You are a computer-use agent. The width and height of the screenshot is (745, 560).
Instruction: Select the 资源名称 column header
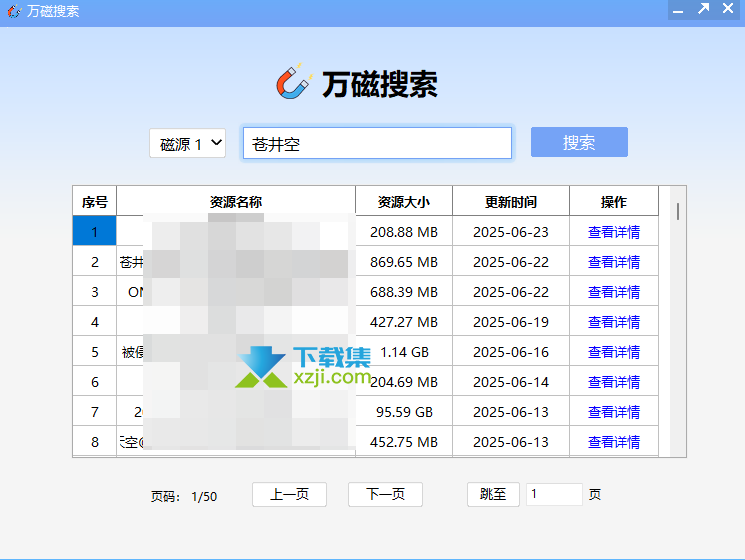tap(236, 201)
